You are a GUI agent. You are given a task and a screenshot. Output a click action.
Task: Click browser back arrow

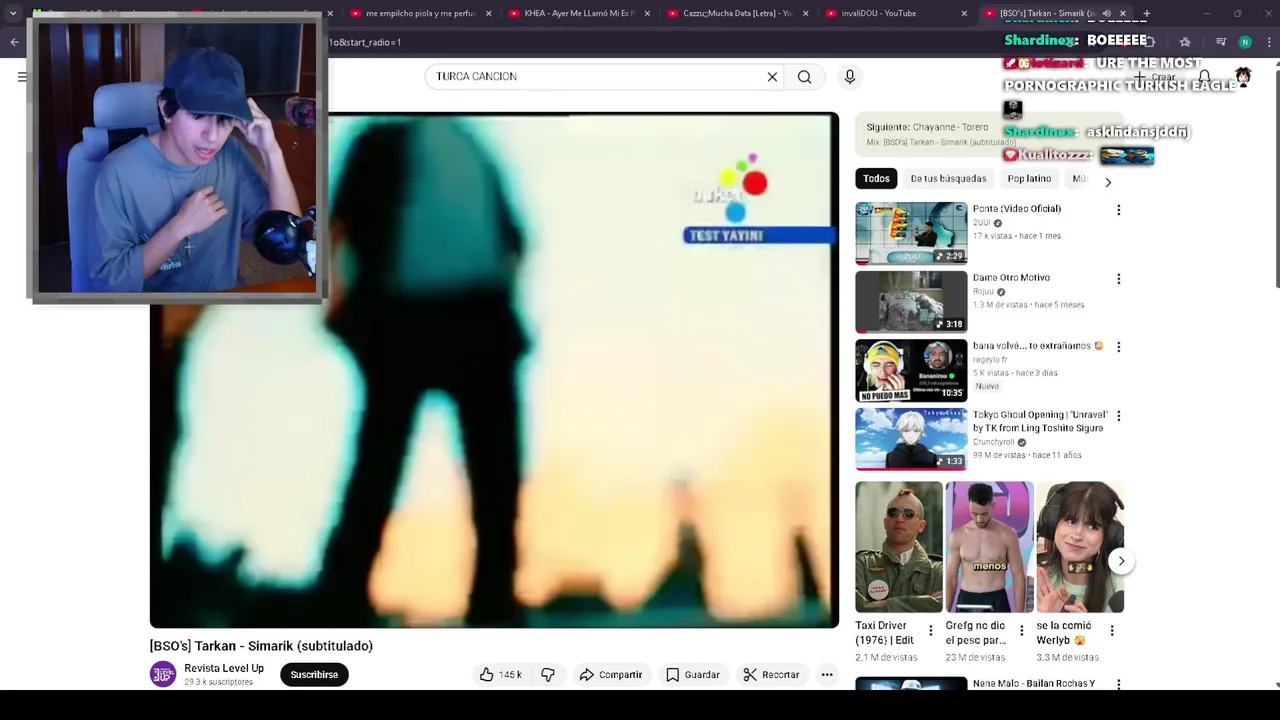click(15, 42)
